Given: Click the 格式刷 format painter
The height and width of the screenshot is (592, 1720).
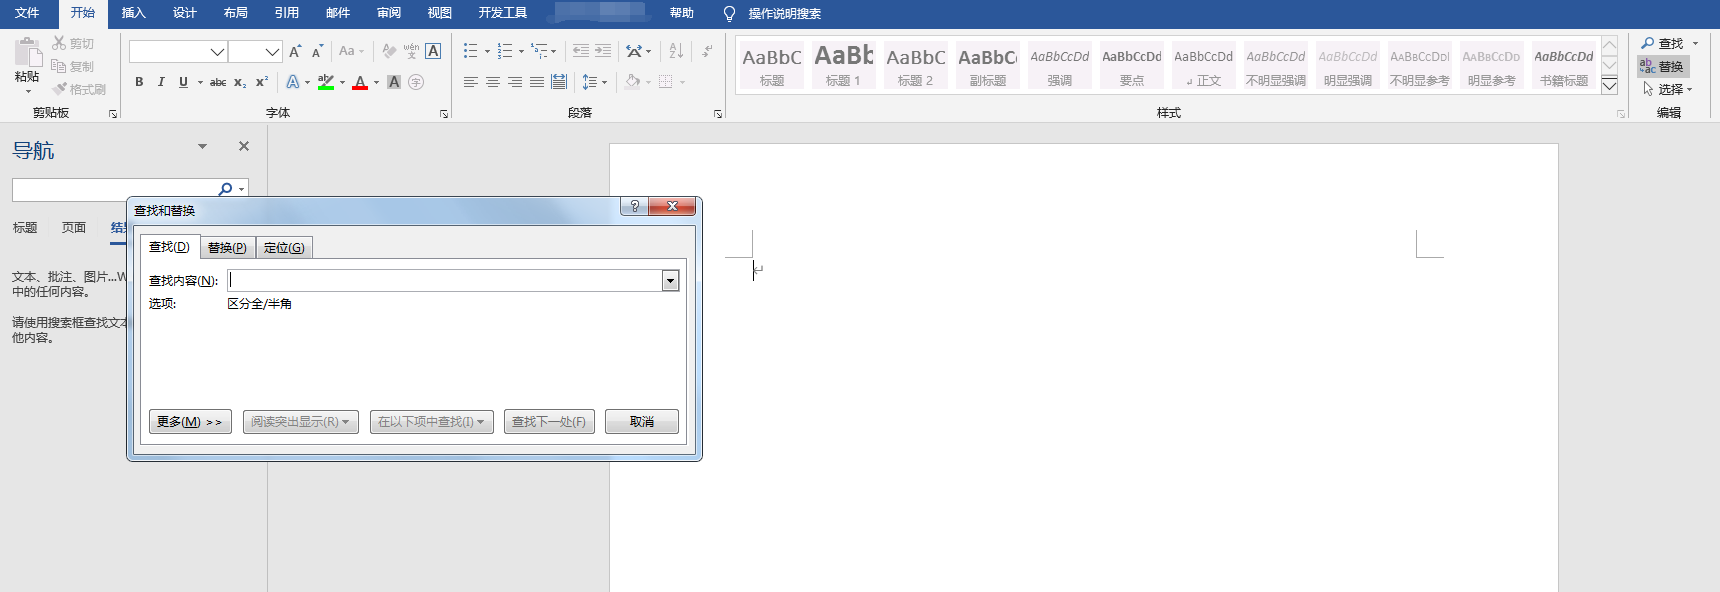Looking at the screenshot, I should click(79, 89).
